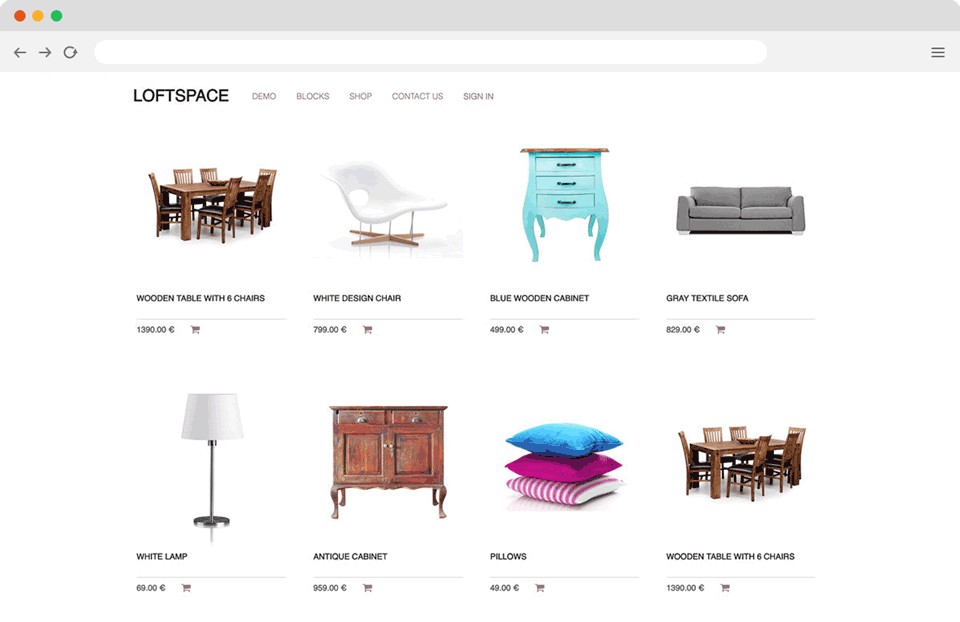Click cart icon beside White Design Chair price

[367, 329]
